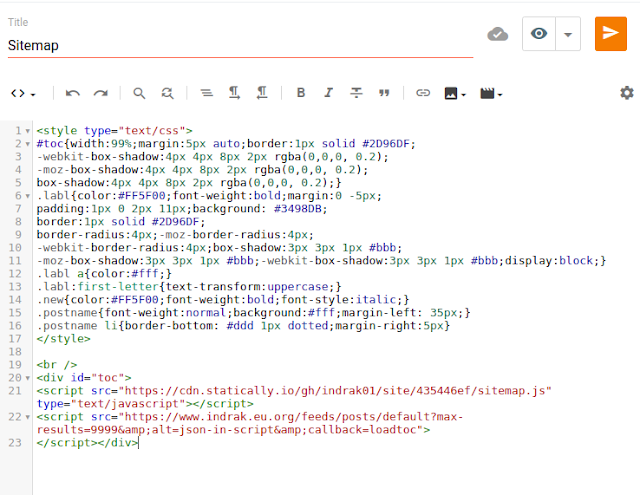Image resolution: width=640 pixels, height=495 pixels.
Task: Toggle bold formatting
Action: point(301,93)
